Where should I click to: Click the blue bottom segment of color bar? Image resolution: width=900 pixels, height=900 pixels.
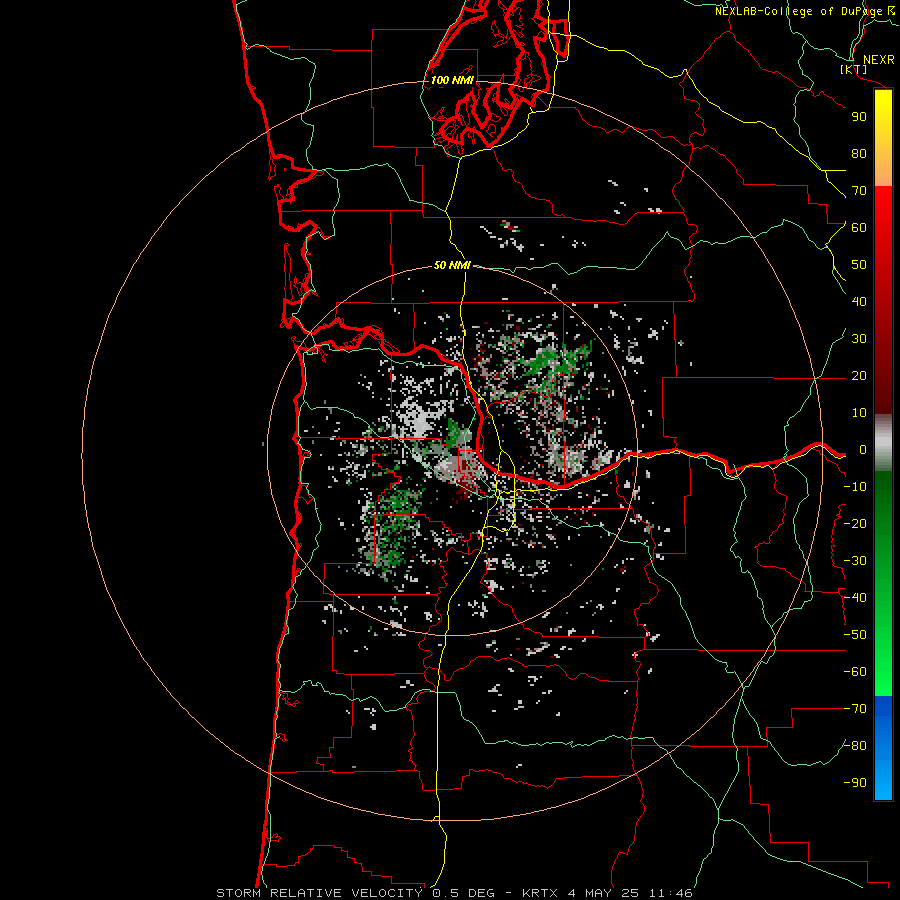883,748
